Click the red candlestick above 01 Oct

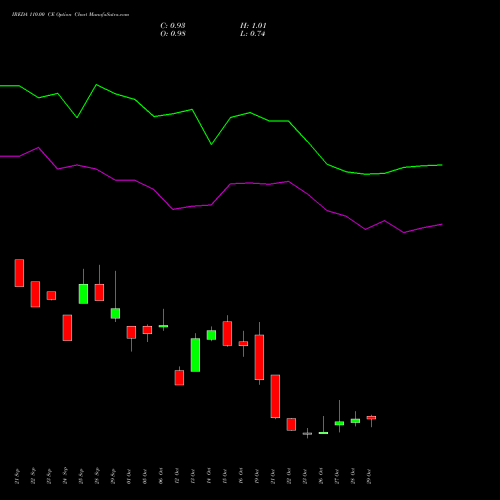click(131, 332)
